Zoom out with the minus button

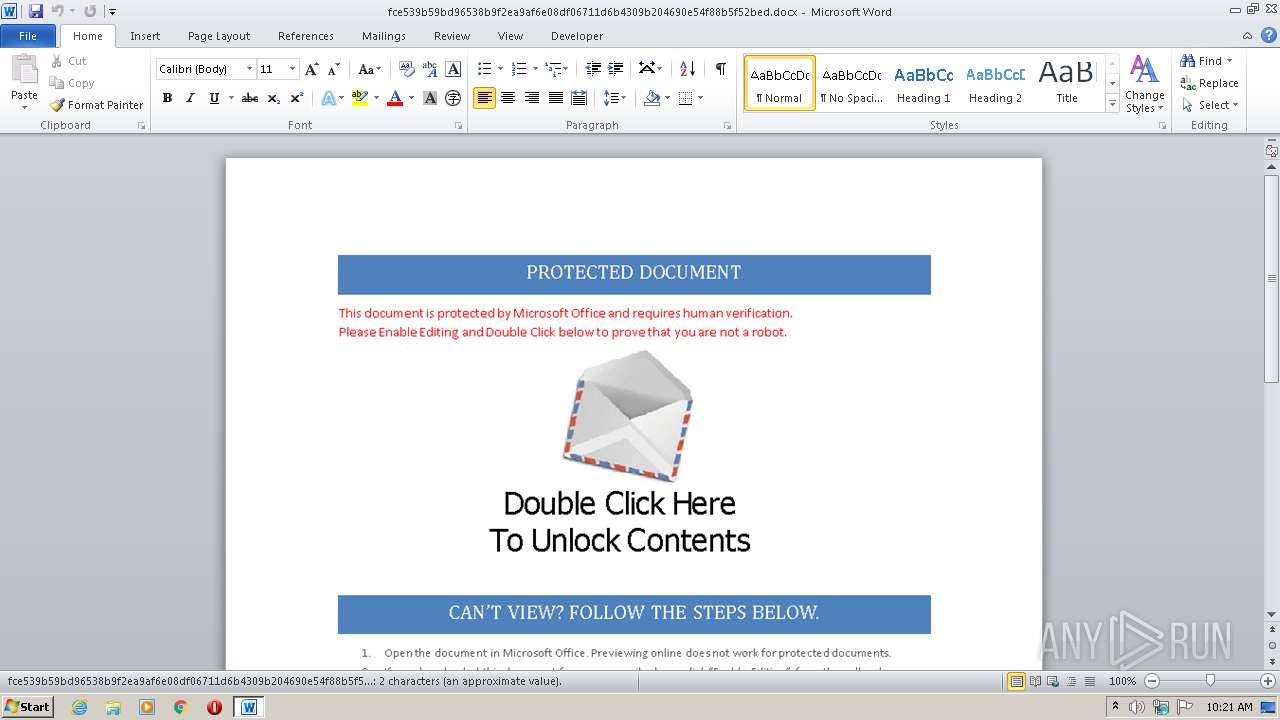[1152, 681]
